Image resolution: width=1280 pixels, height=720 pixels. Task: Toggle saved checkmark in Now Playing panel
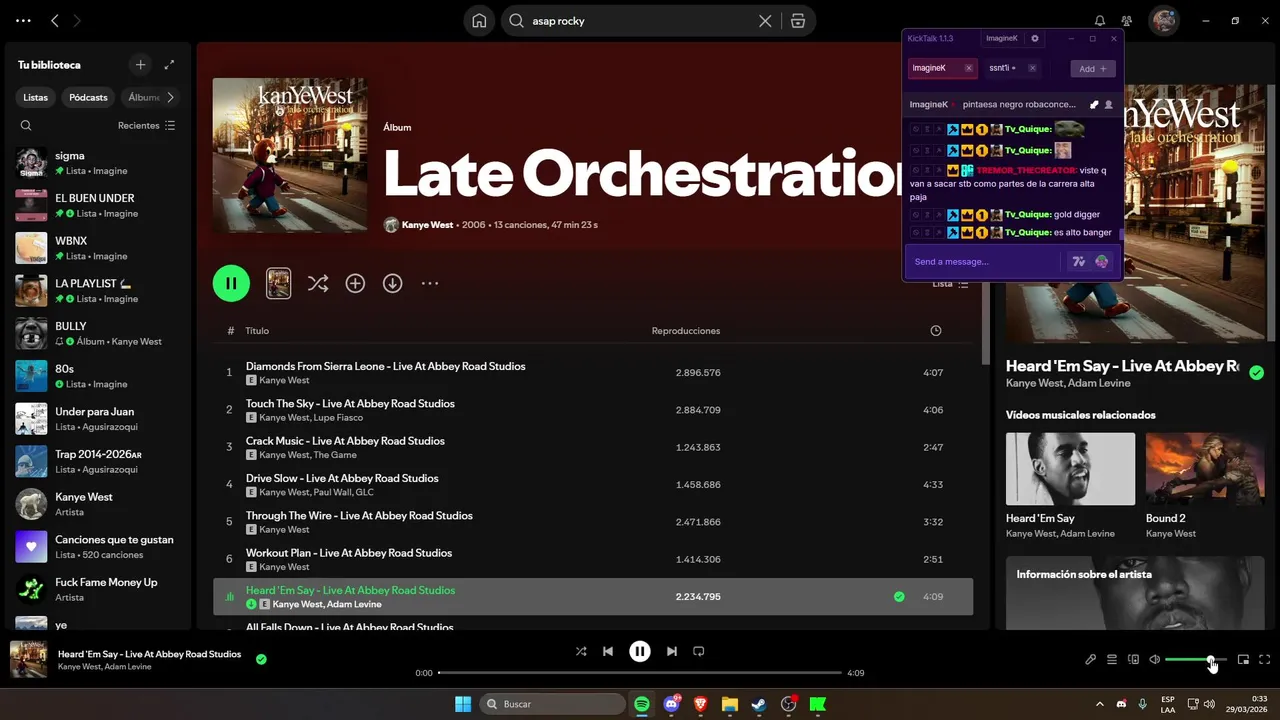pyautogui.click(x=1256, y=372)
